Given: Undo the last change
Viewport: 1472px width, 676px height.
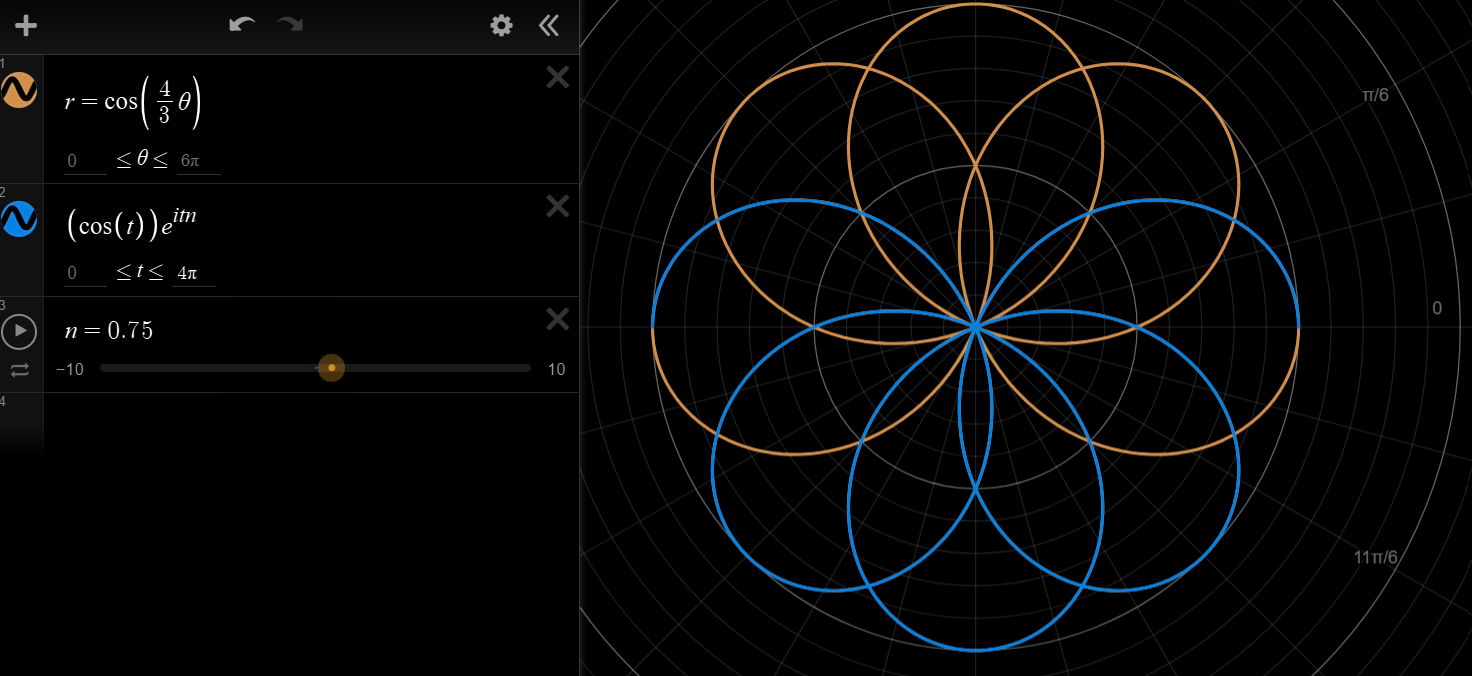Looking at the screenshot, I should [x=242, y=24].
